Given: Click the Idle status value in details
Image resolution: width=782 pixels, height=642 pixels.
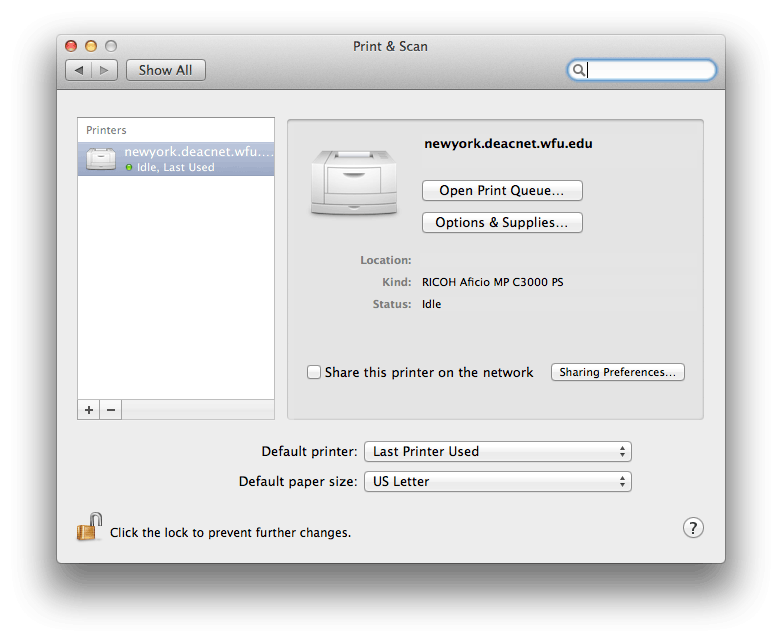Looking at the screenshot, I should (431, 304).
